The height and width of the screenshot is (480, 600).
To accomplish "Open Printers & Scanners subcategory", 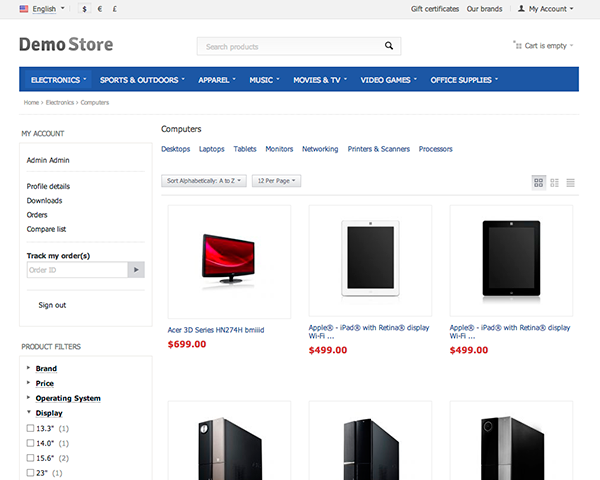I will [x=378, y=149].
